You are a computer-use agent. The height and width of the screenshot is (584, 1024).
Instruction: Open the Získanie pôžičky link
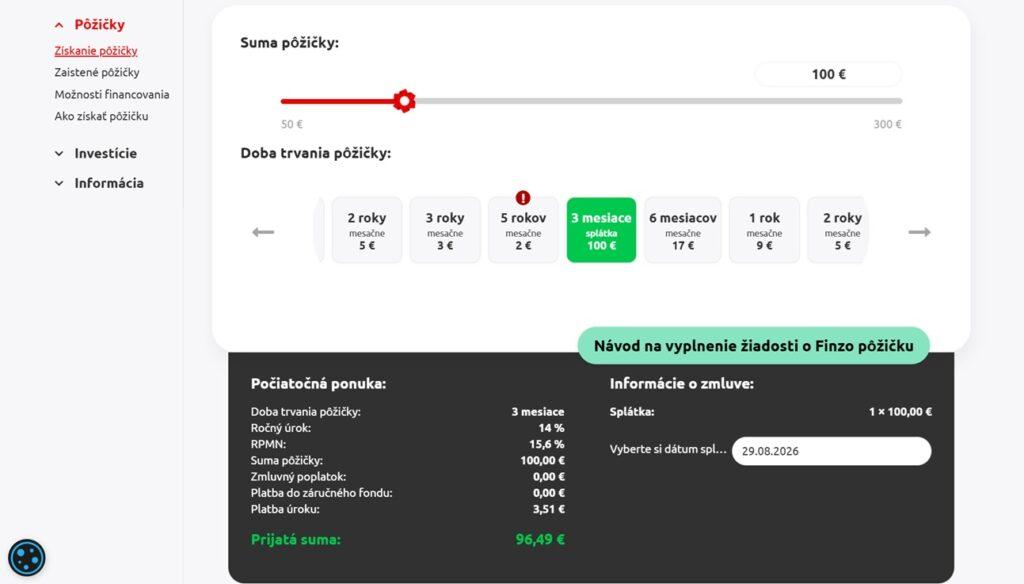coord(96,50)
